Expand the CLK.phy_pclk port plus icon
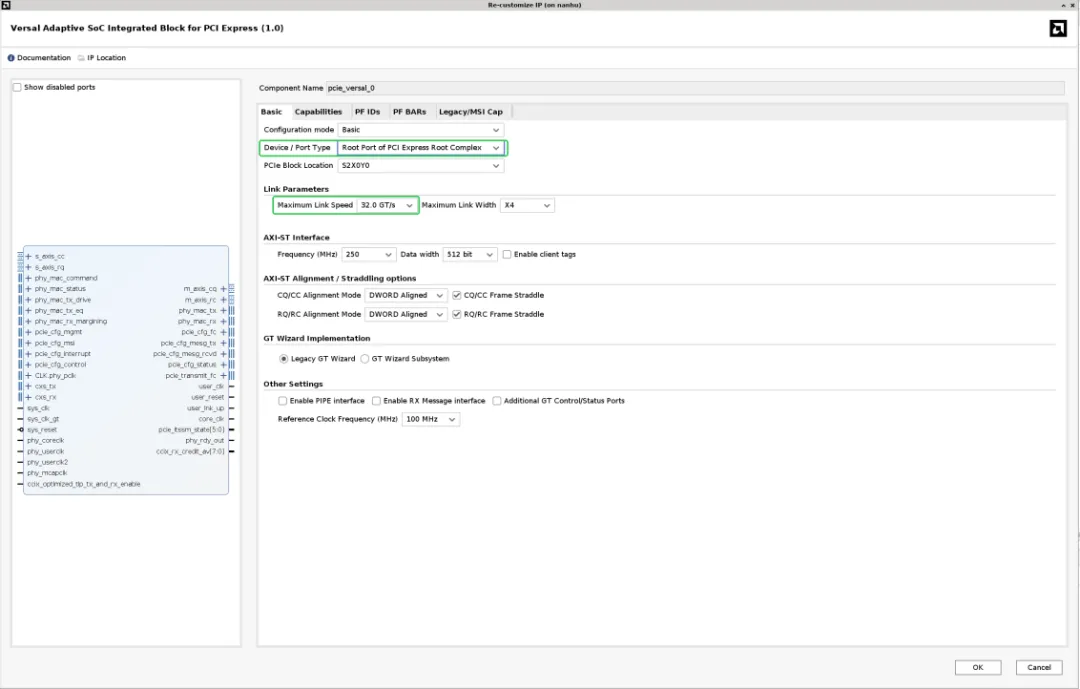The width and height of the screenshot is (1080, 689). click(x=28, y=376)
